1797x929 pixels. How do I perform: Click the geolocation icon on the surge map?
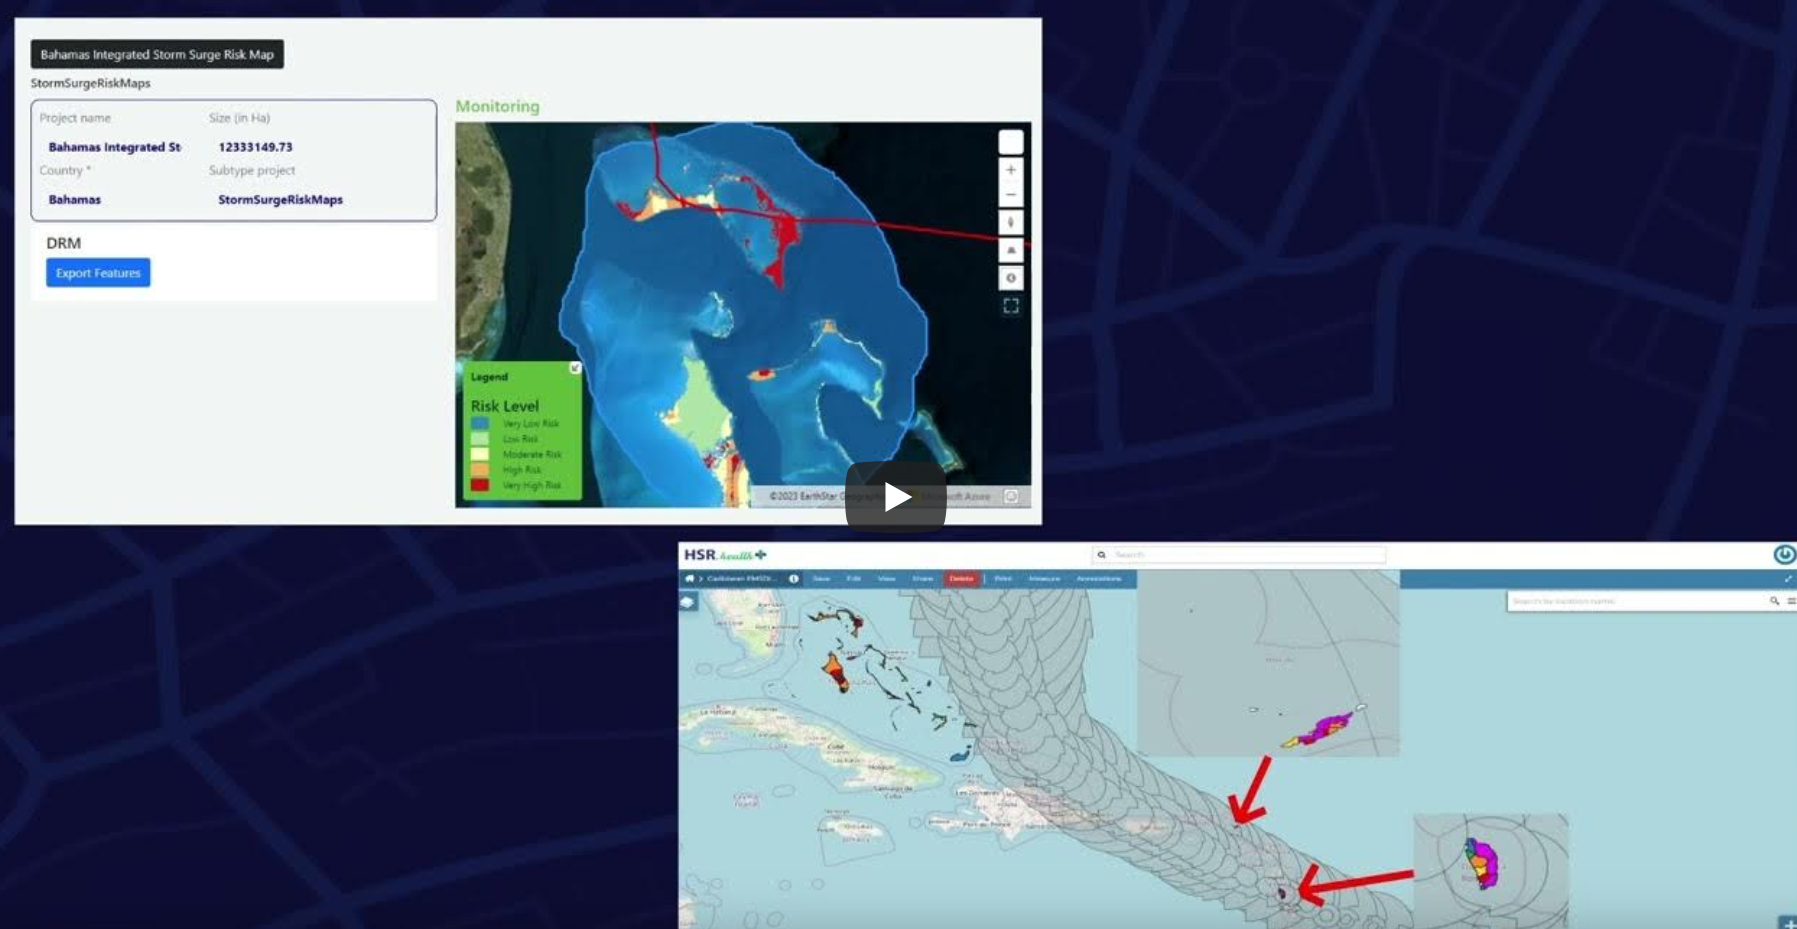1011,277
